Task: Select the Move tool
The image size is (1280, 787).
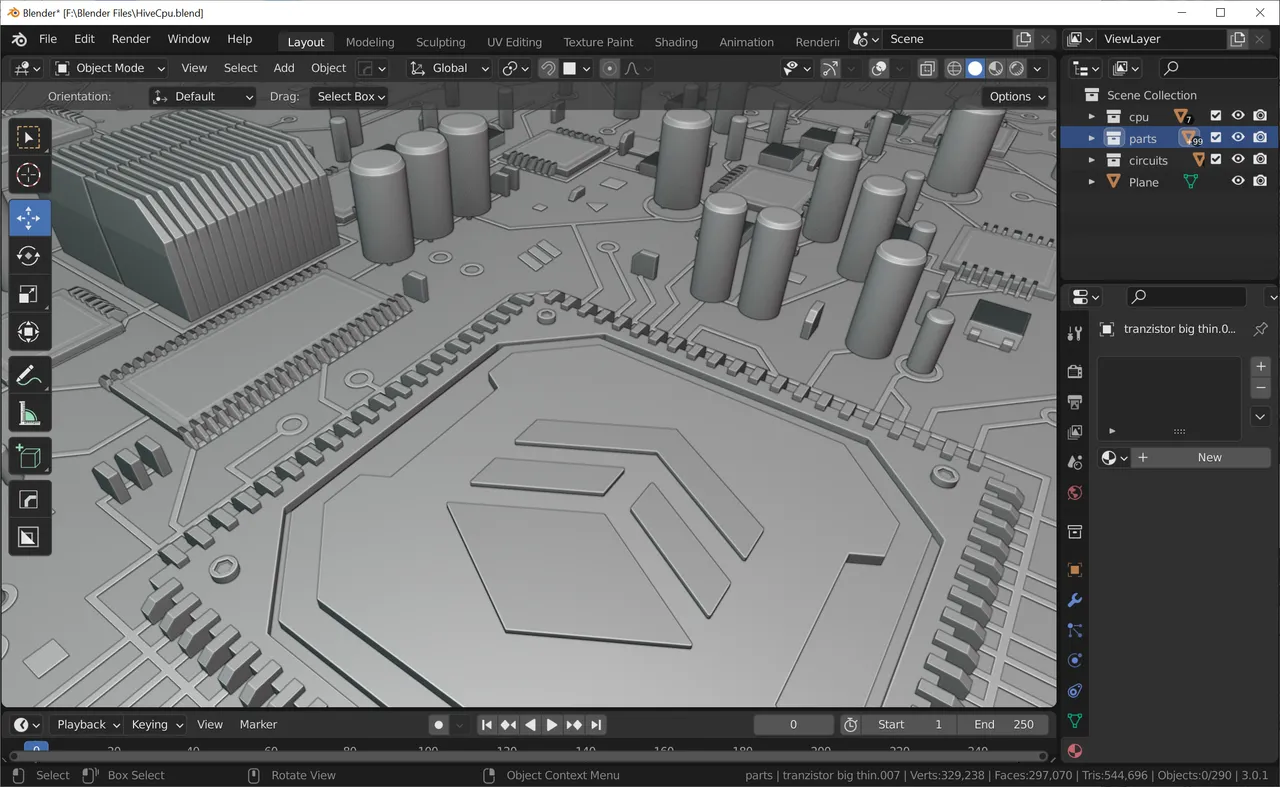Action: click(x=30, y=218)
